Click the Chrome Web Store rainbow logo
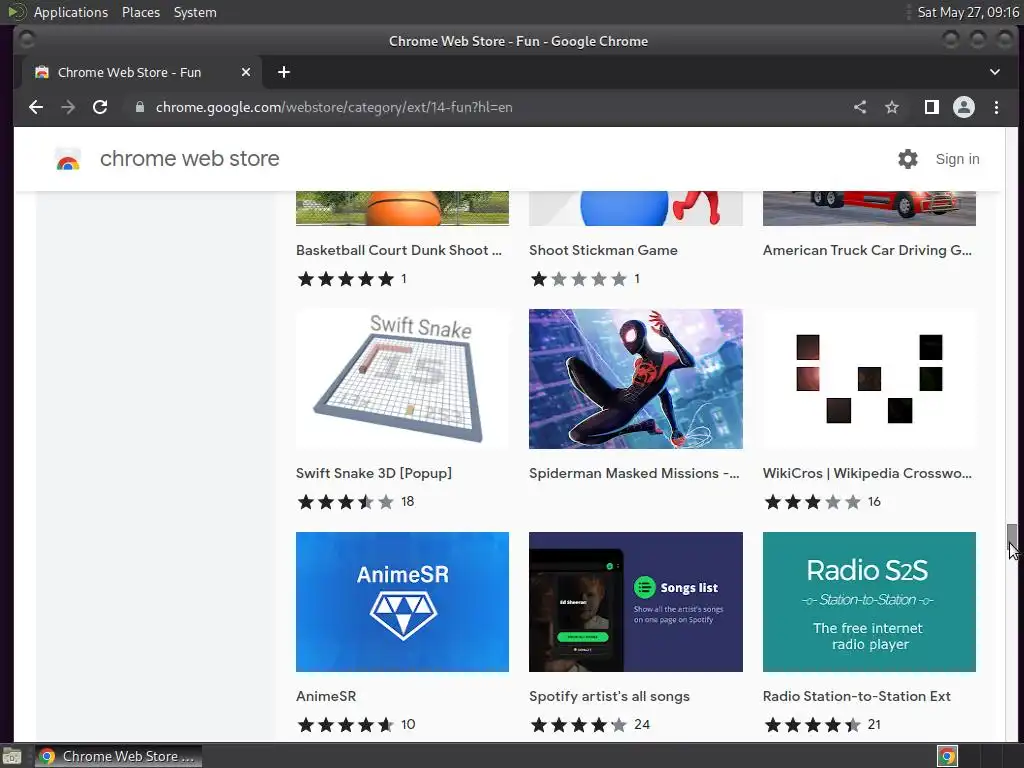The width and height of the screenshot is (1024, 768). [68, 159]
